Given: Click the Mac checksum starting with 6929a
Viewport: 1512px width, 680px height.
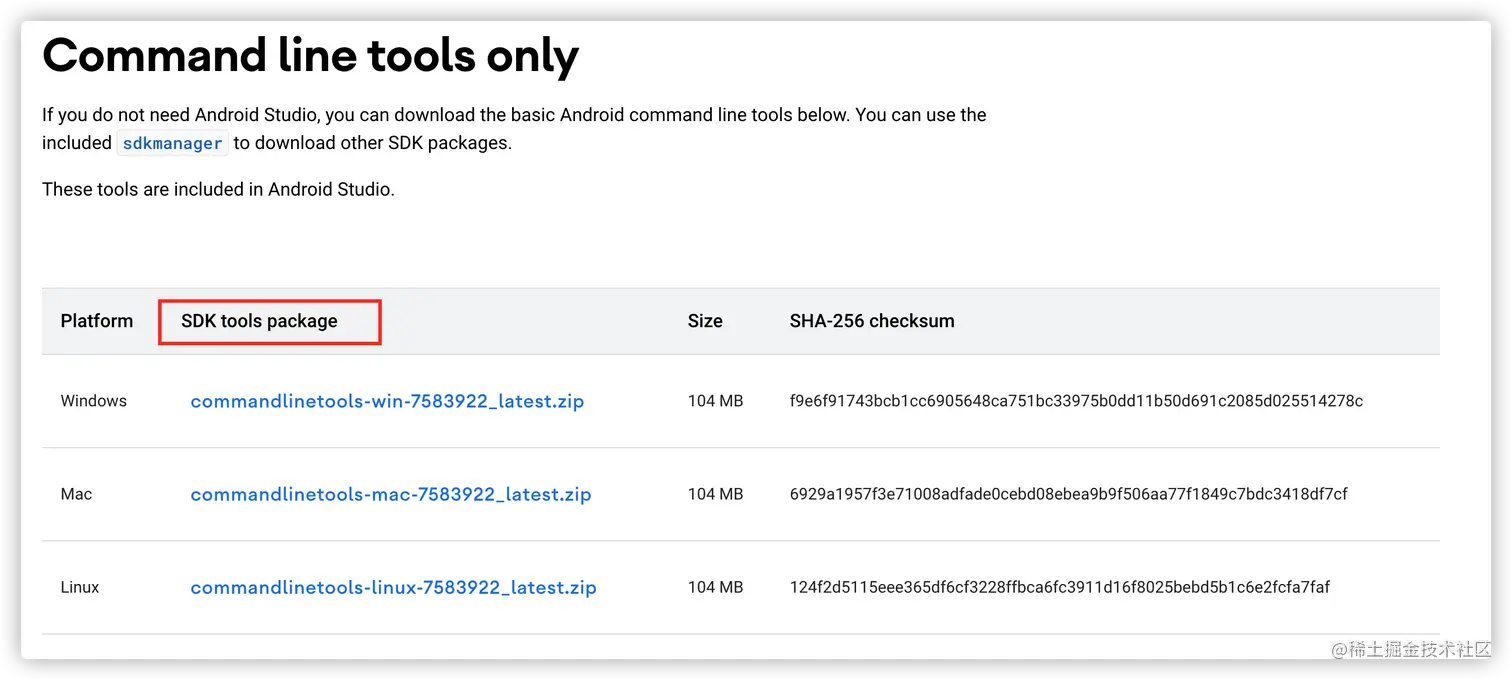Looking at the screenshot, I should [1068, 494].
